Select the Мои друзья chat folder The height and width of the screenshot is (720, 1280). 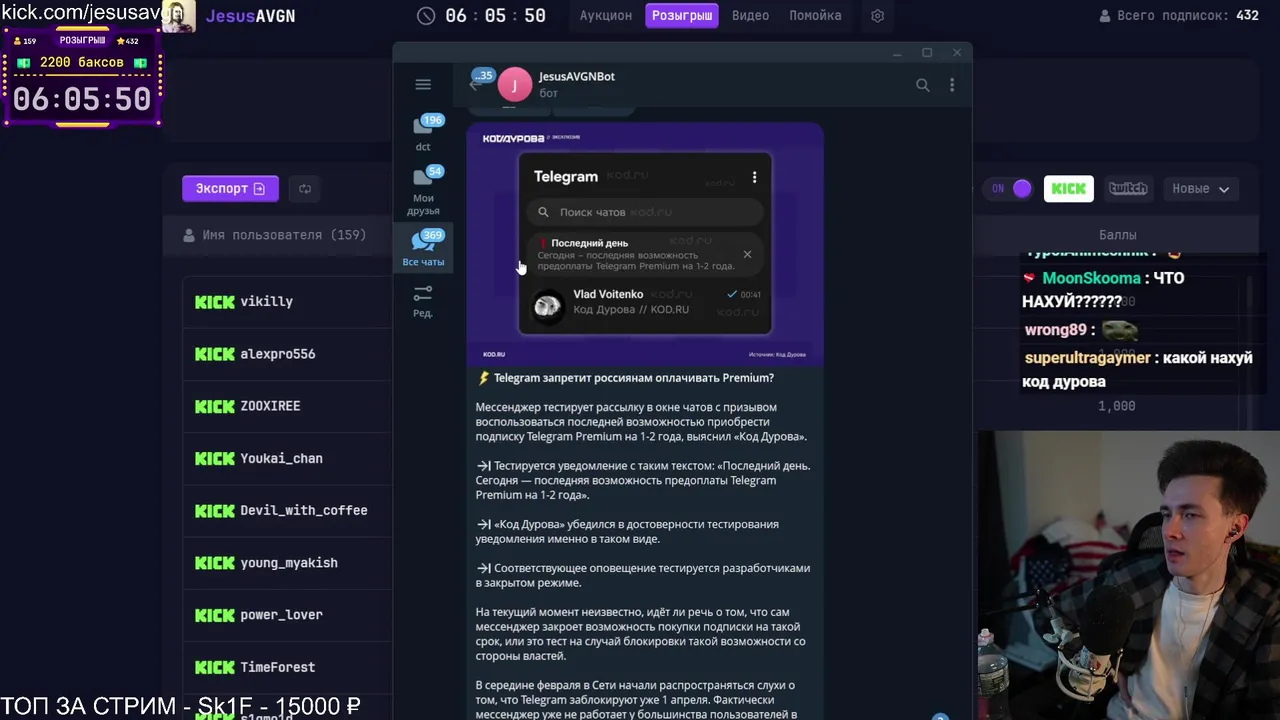coord(423,190)
